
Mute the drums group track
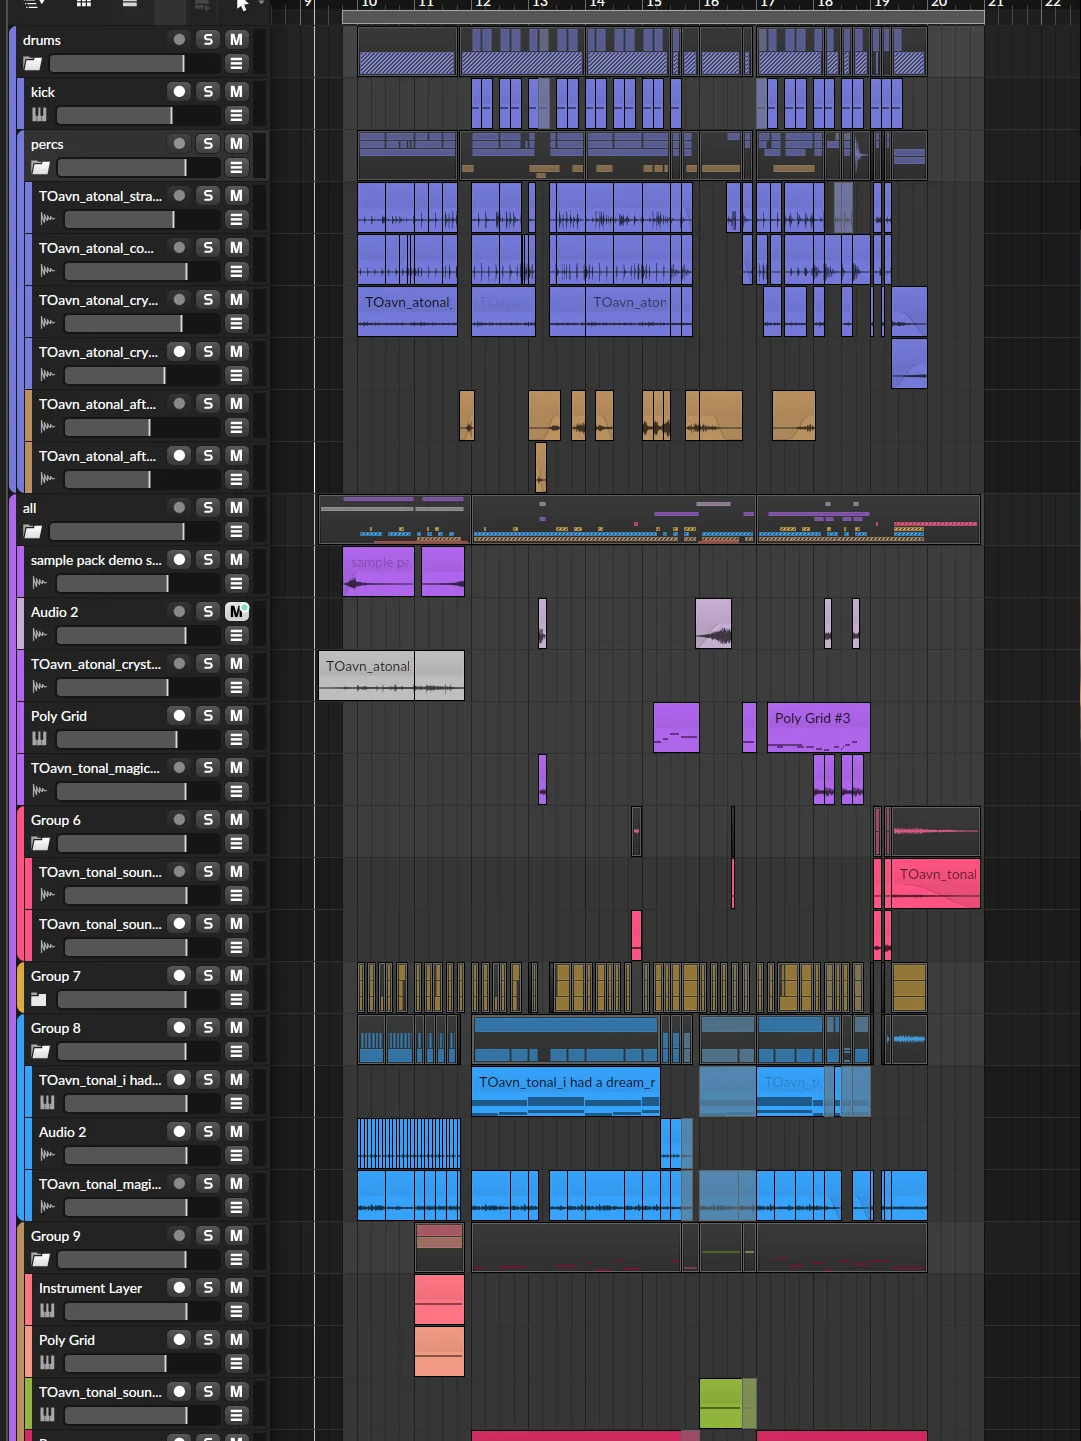click(236, 39)
